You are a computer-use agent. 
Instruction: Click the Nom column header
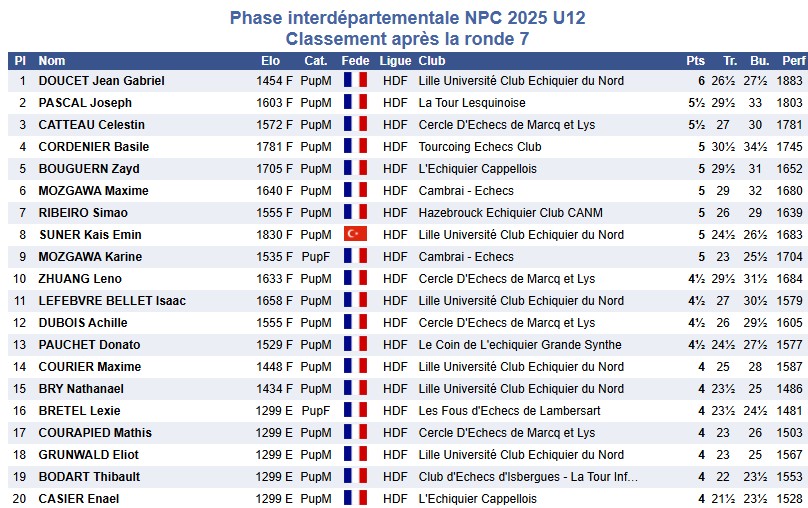click(52, 60)
